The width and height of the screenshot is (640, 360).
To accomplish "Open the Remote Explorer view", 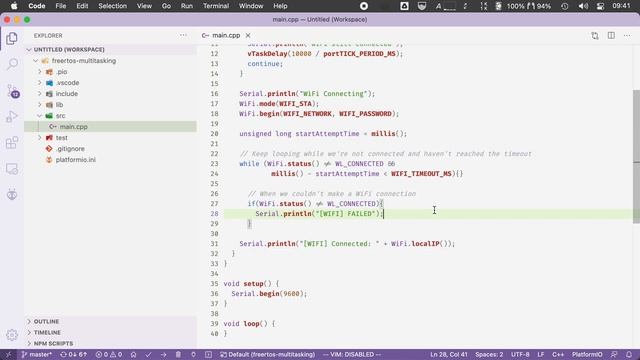I will 12,169.
